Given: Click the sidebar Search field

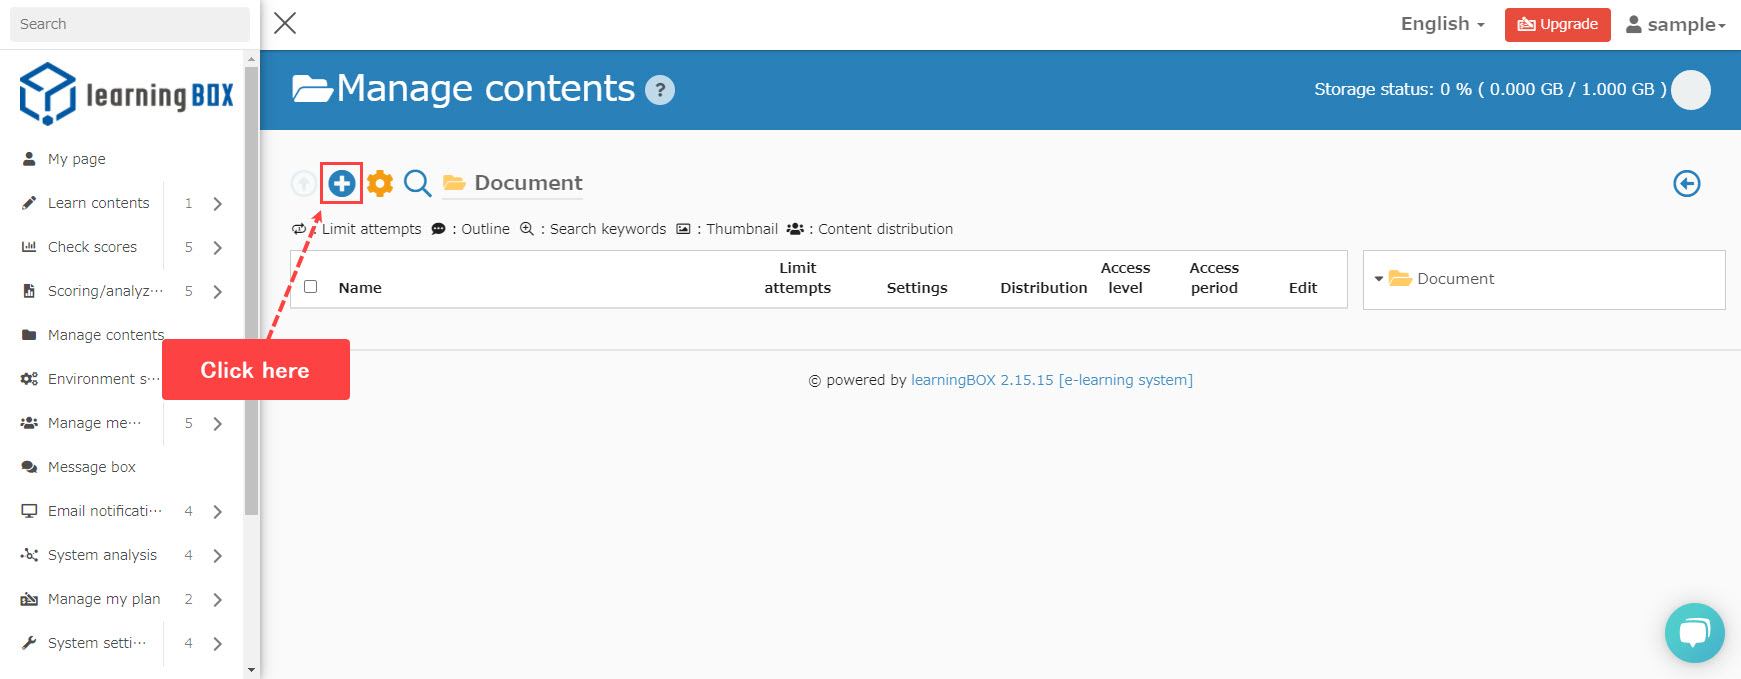Looking at the screenshot, I should point(129,24).
